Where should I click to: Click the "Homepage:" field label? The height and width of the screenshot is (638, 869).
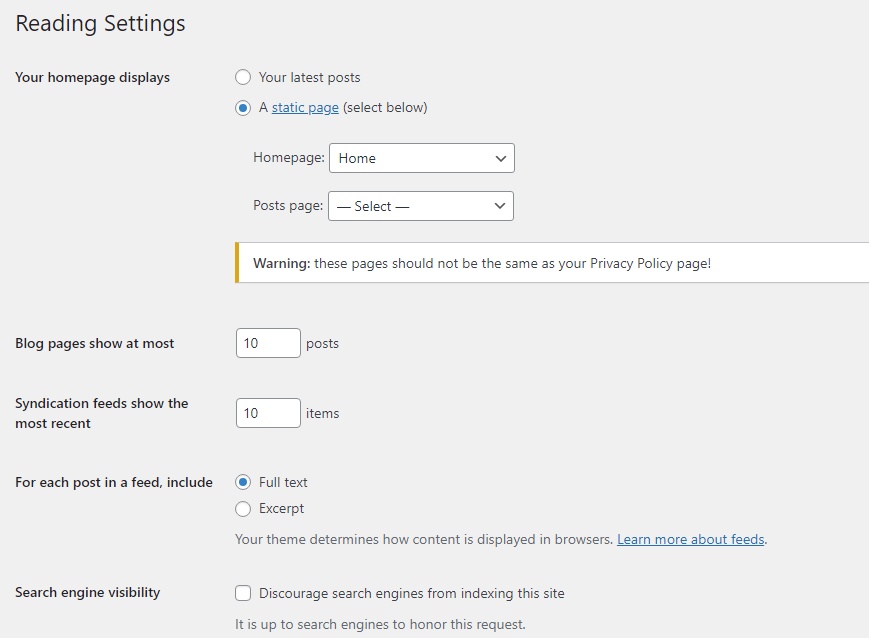click(x=288, y=158)
